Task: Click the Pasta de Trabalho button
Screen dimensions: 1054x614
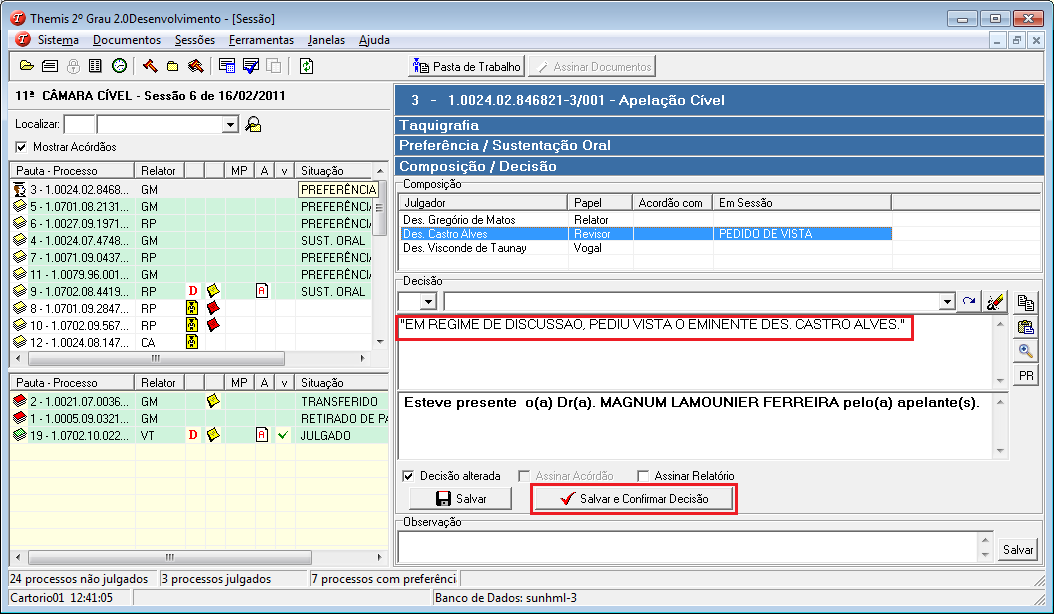Action: (467, 67)
